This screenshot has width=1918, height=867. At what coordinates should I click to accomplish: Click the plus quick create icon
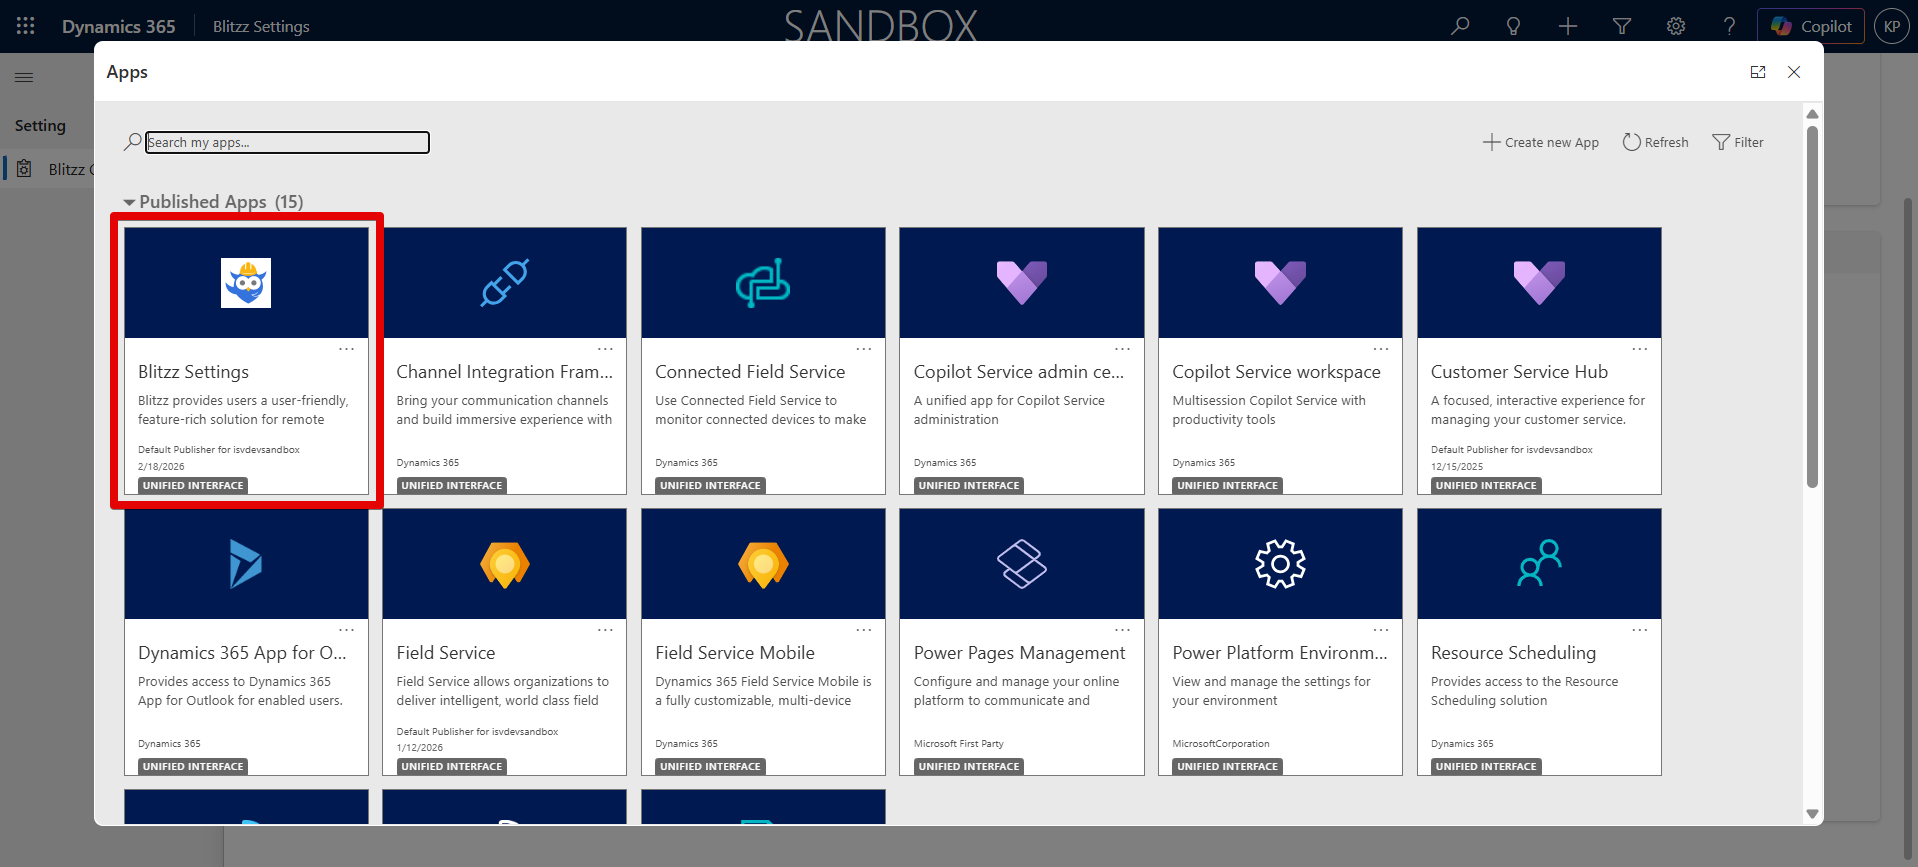pos(1568,26)
